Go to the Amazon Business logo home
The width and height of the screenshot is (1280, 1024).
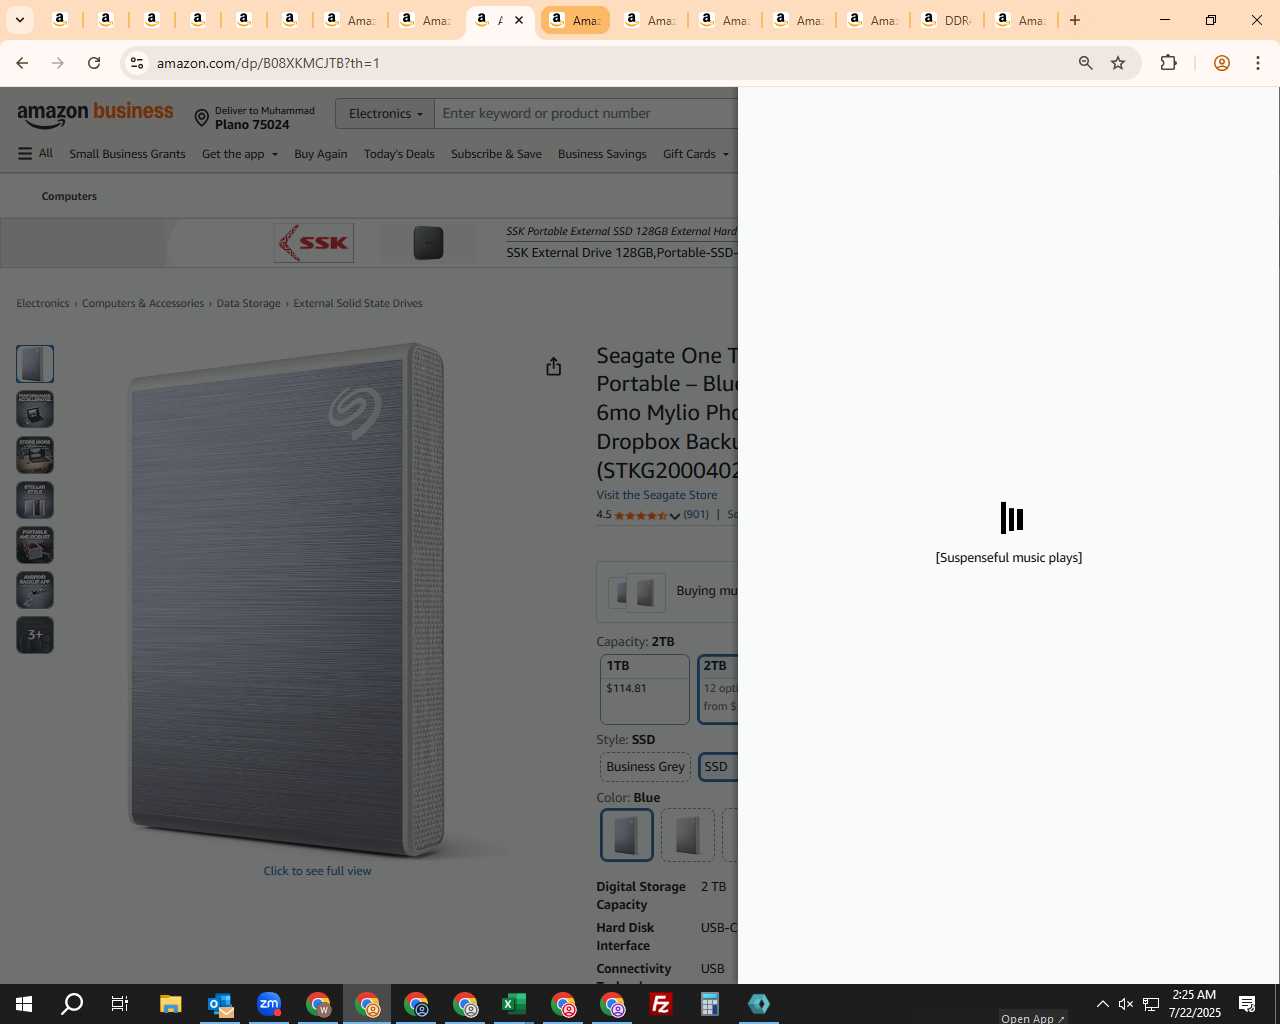[95, 115]
